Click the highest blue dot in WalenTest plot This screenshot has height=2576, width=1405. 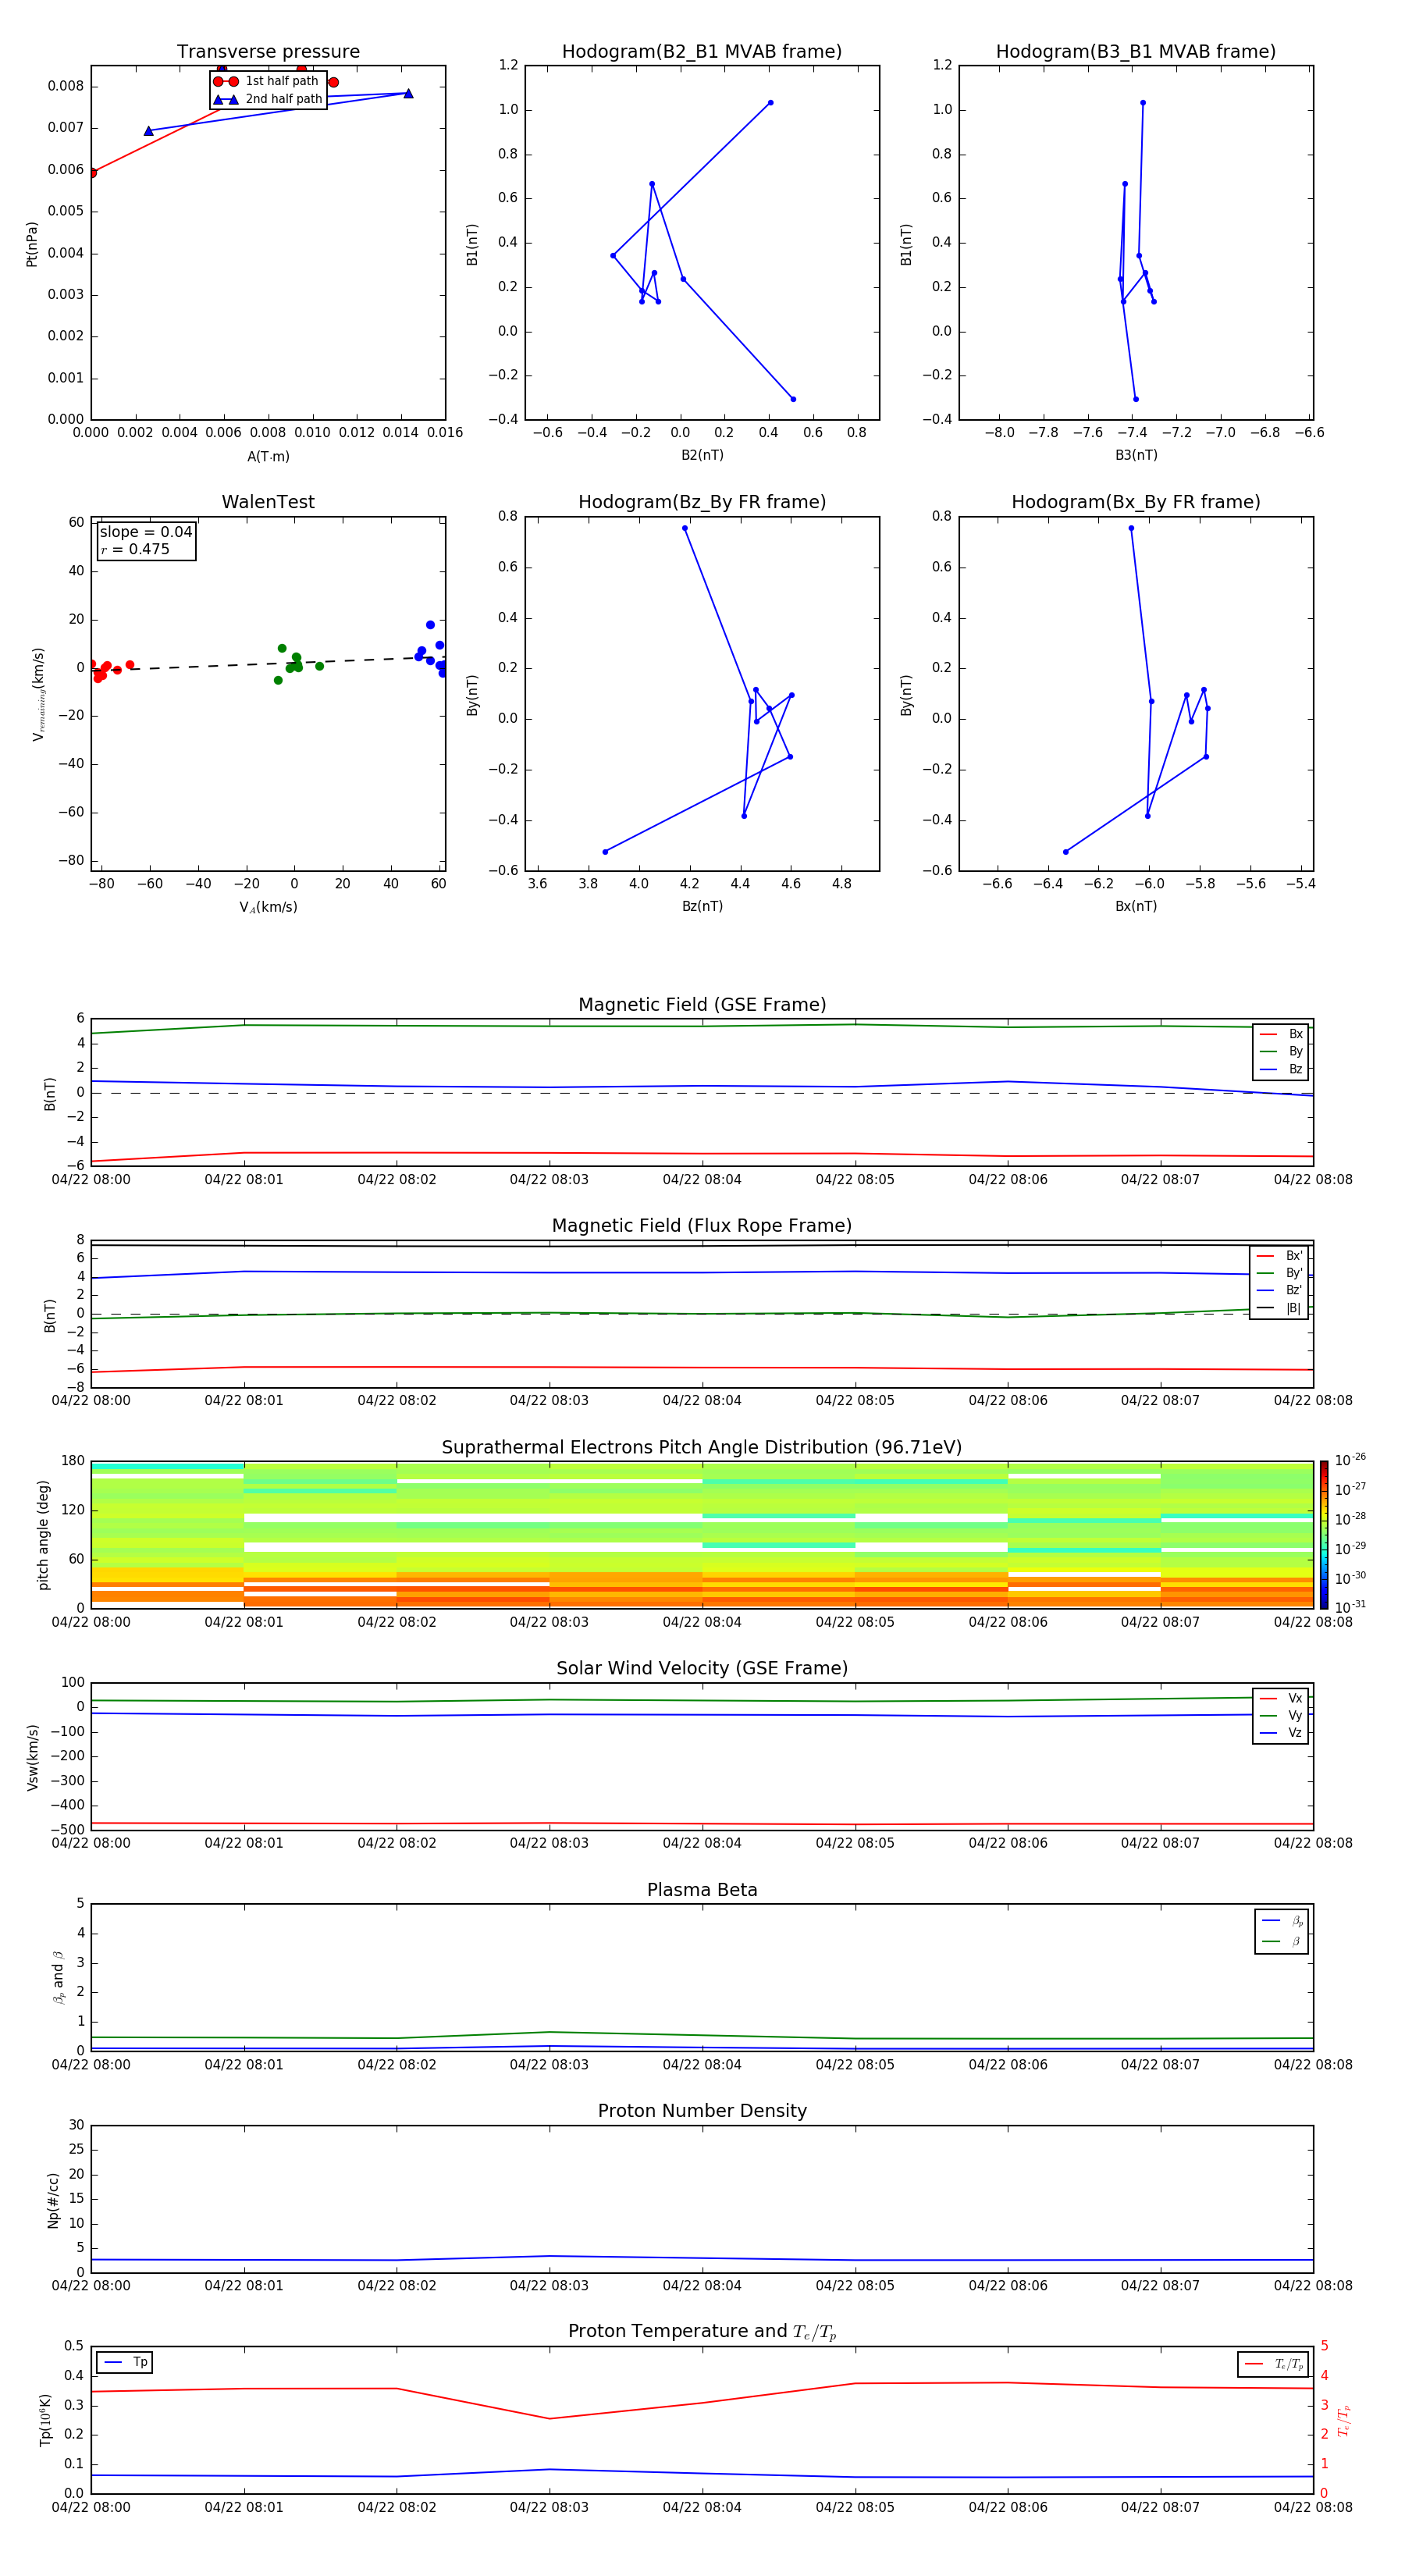430,625
